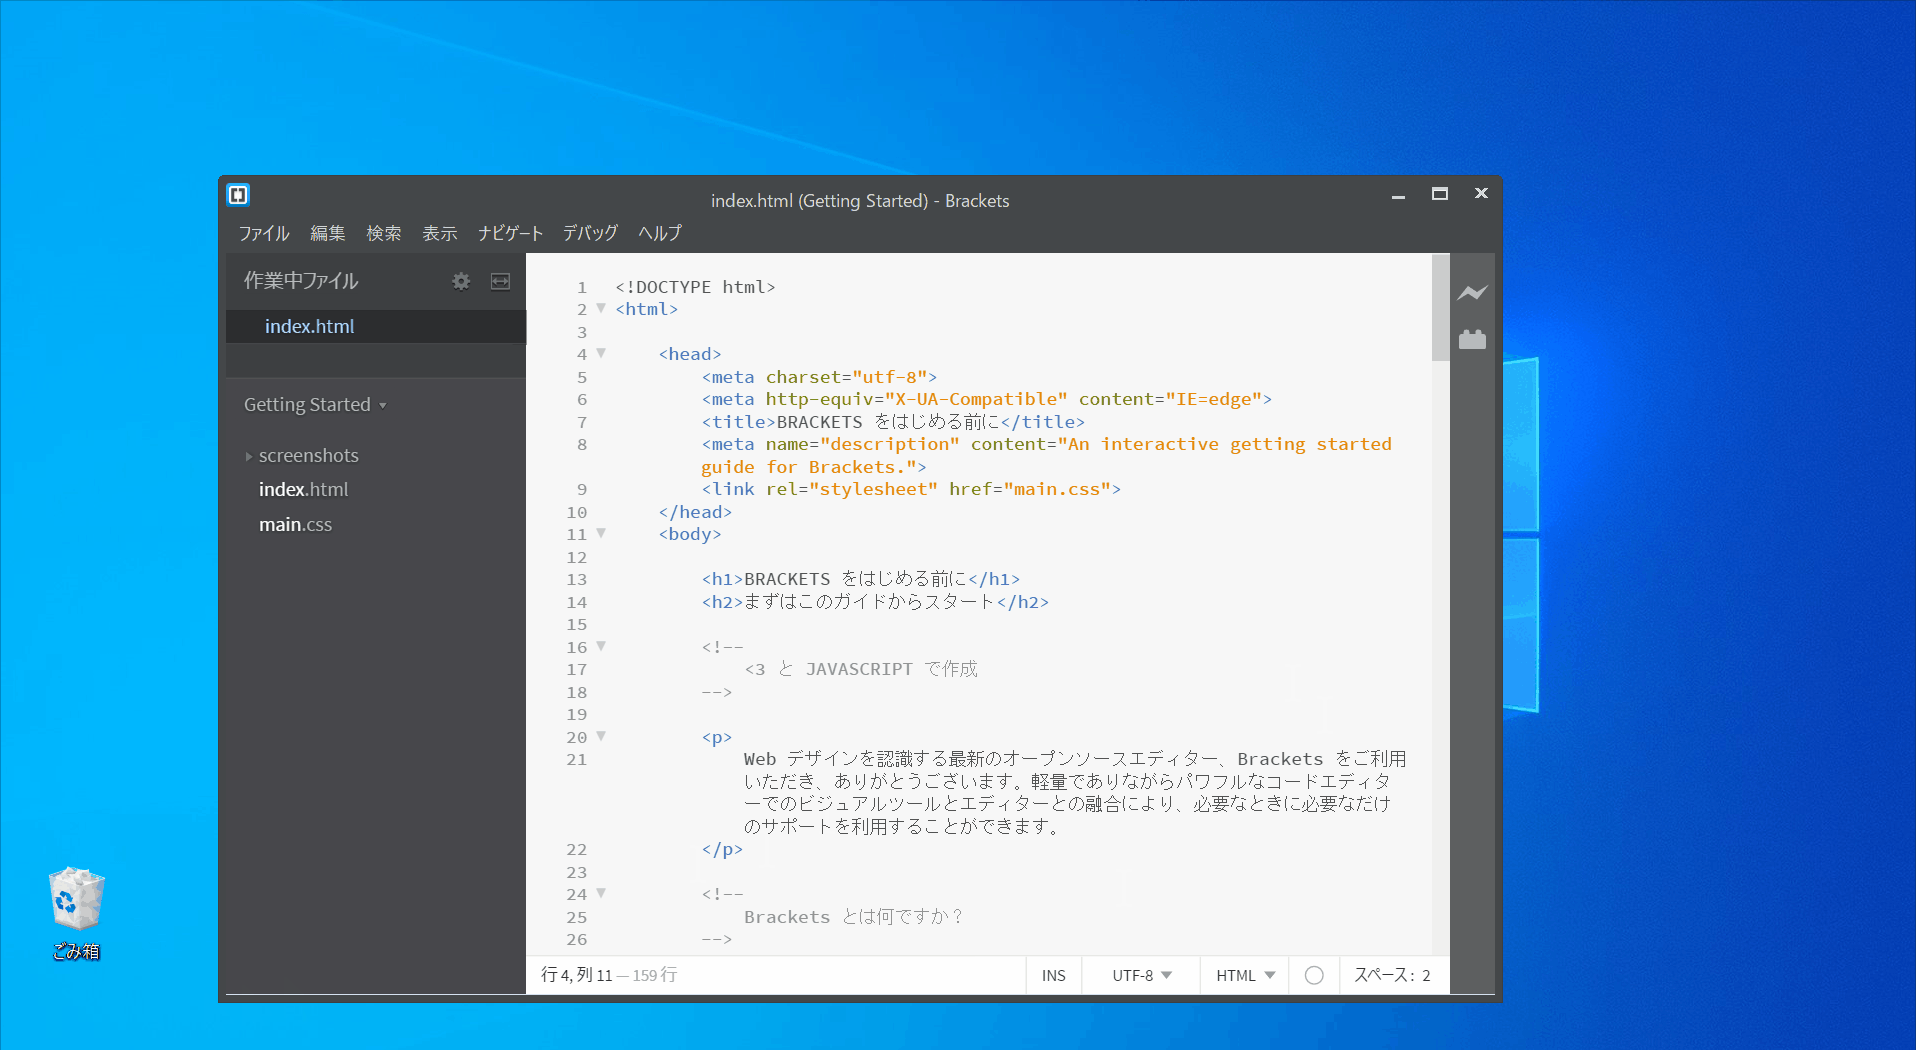
Task: Open the HTML language mode dropdown
Action: tap(1245, 975)
